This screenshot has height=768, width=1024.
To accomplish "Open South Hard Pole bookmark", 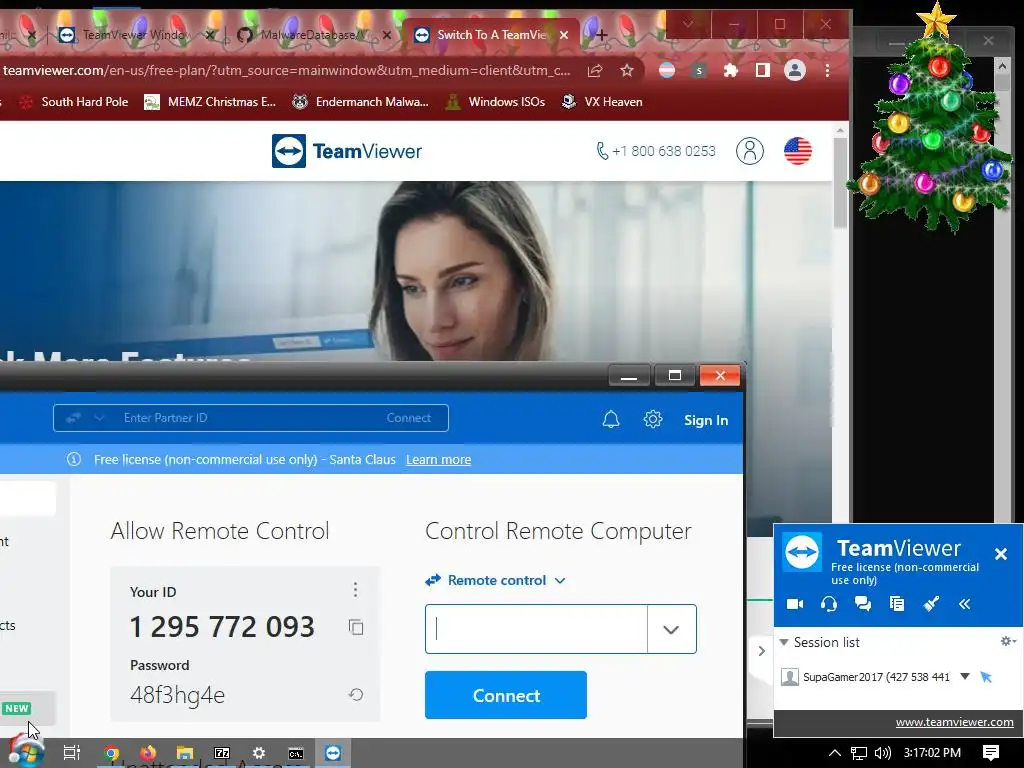I will 73,102.
